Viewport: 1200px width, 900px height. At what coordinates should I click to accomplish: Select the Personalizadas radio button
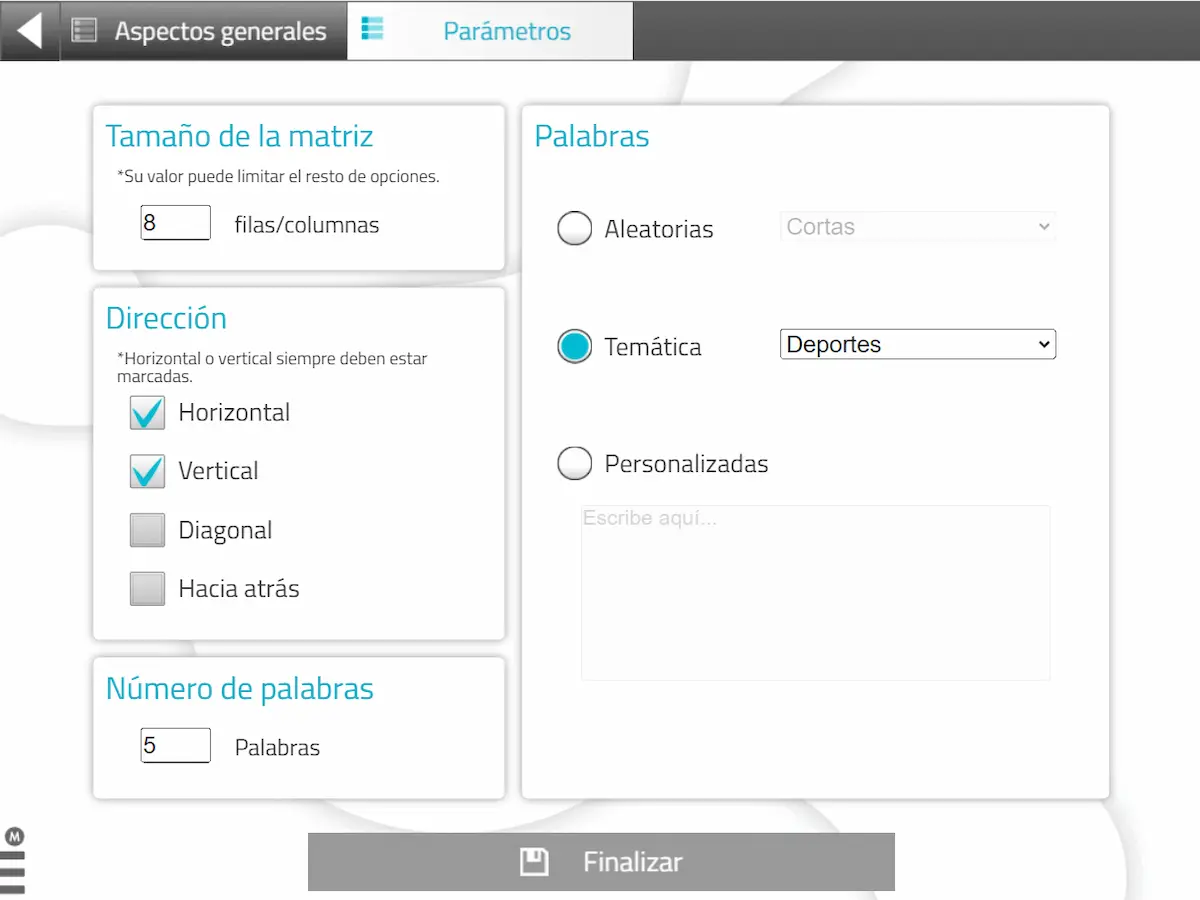pyautogui.click(x=574, y=463)
